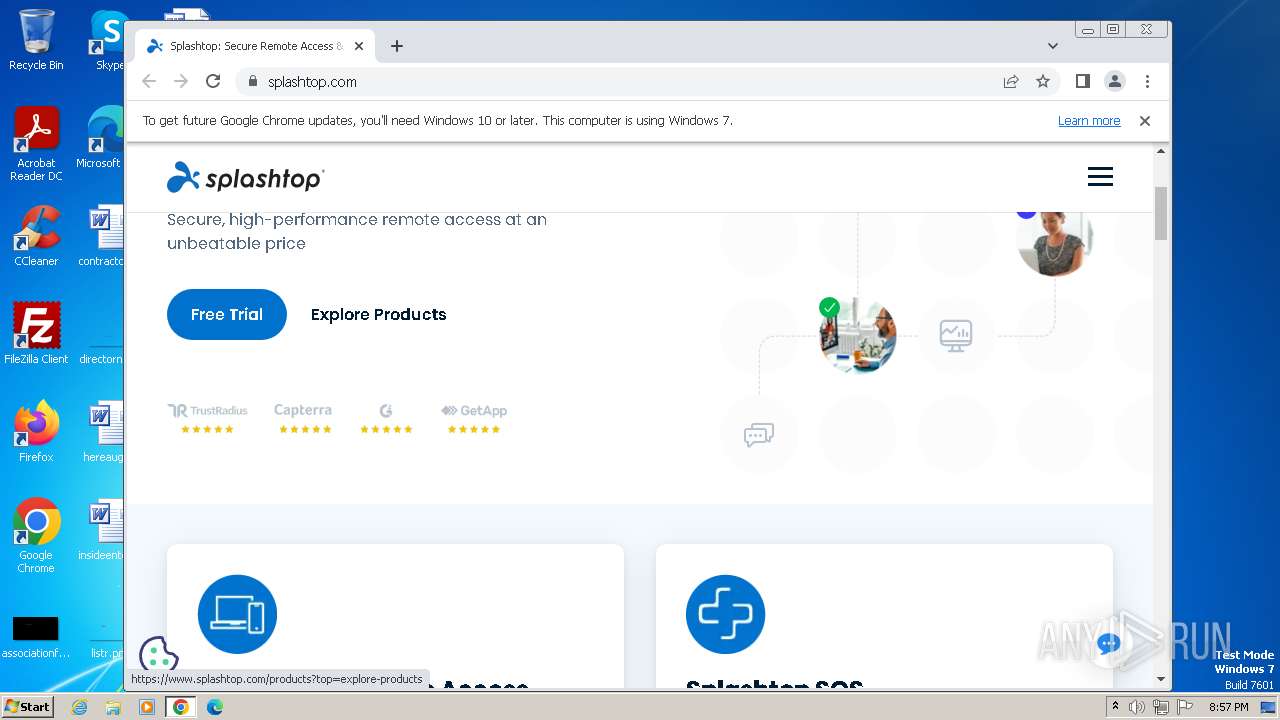This screenshot has width=1280, height=720.
Task: Open Chrome side panel icon
Action: (1083, 81)
